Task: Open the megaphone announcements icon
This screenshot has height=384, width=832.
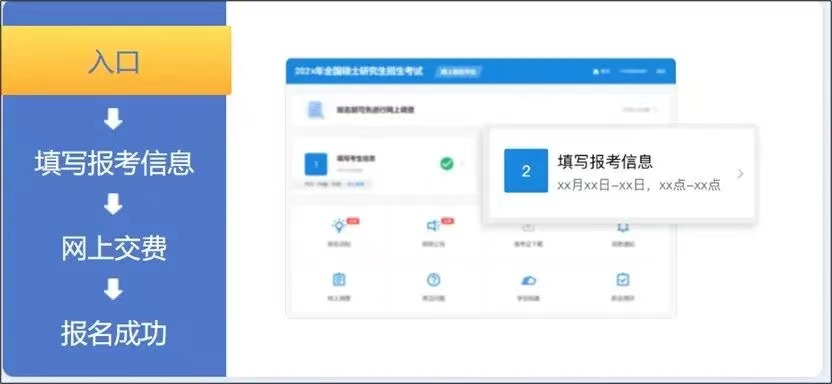Action: coord(433,226)
